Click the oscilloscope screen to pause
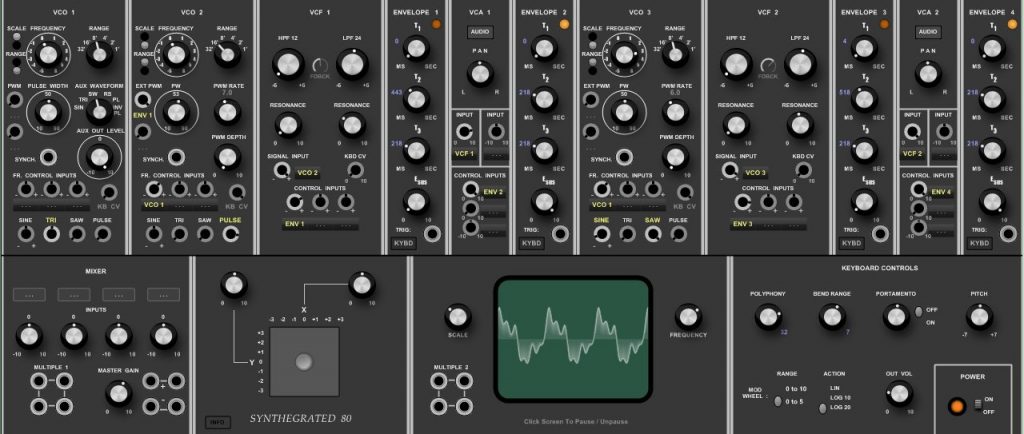1024x434 pixels. pyautogui.click(x=573, y=339)
